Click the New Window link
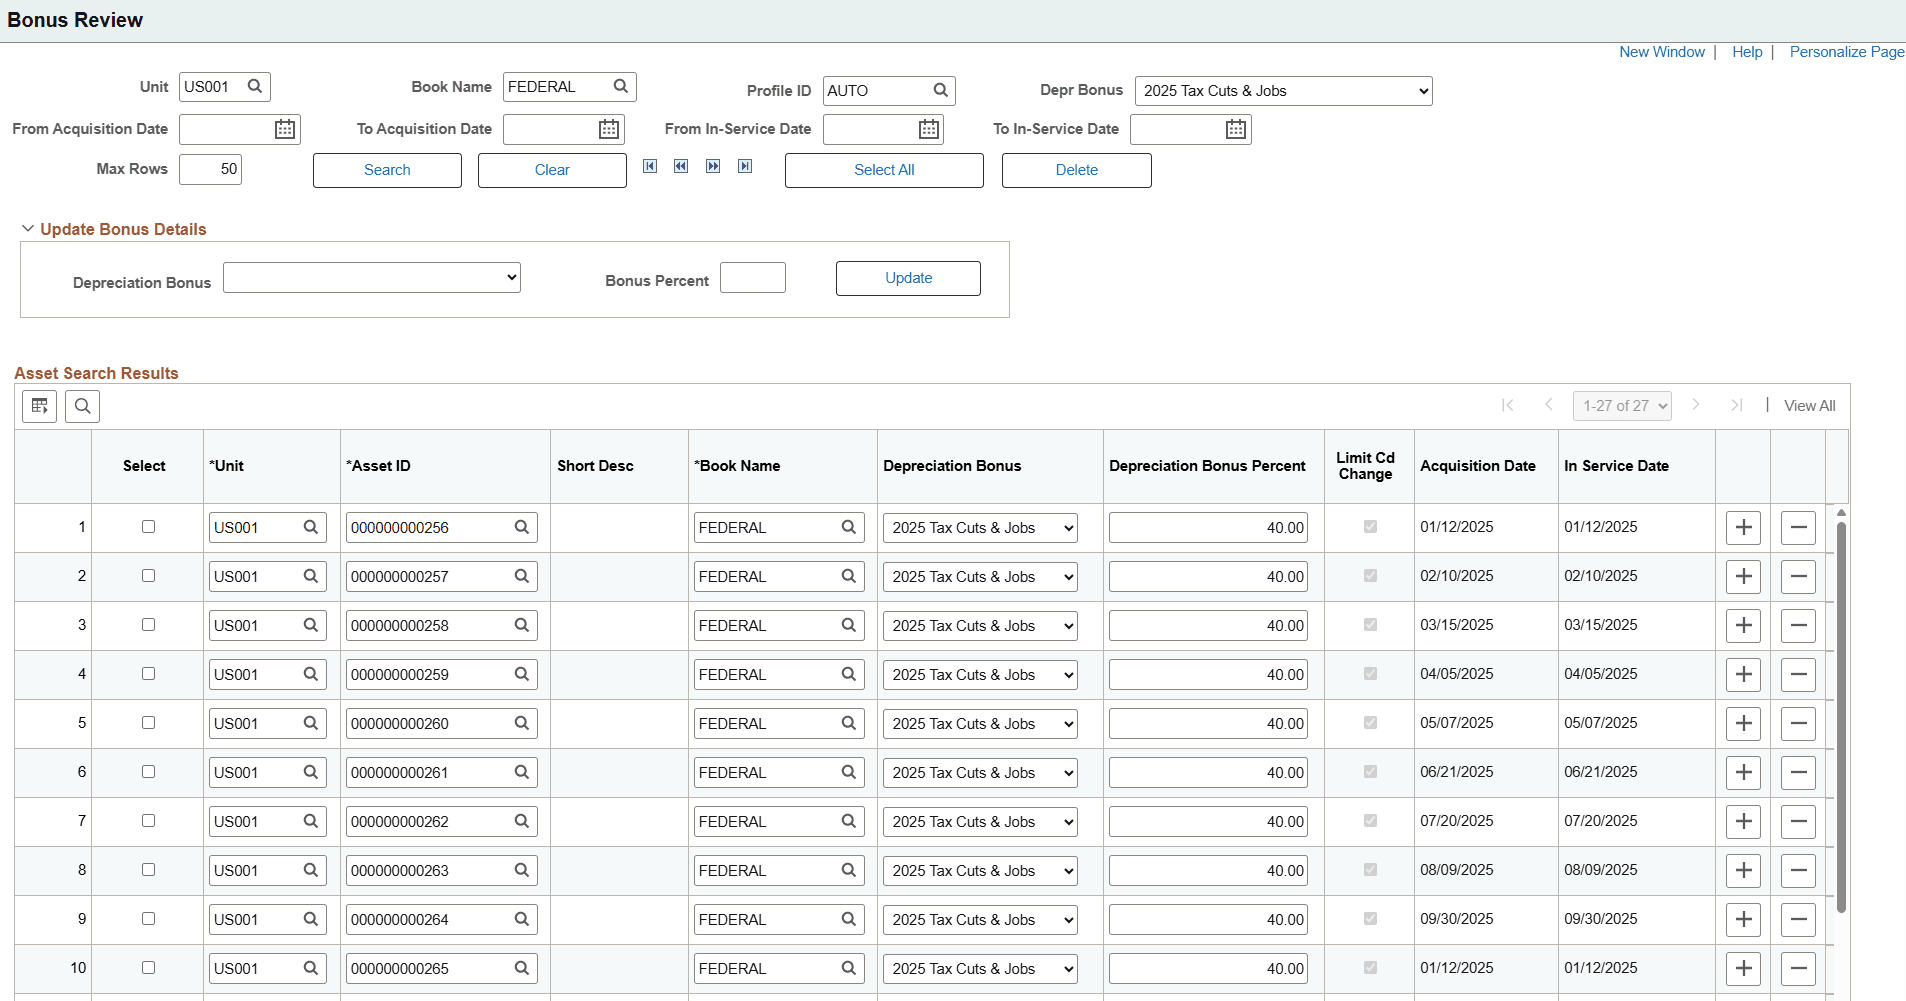The image size is (1906, 1001). click(1661, 52)
